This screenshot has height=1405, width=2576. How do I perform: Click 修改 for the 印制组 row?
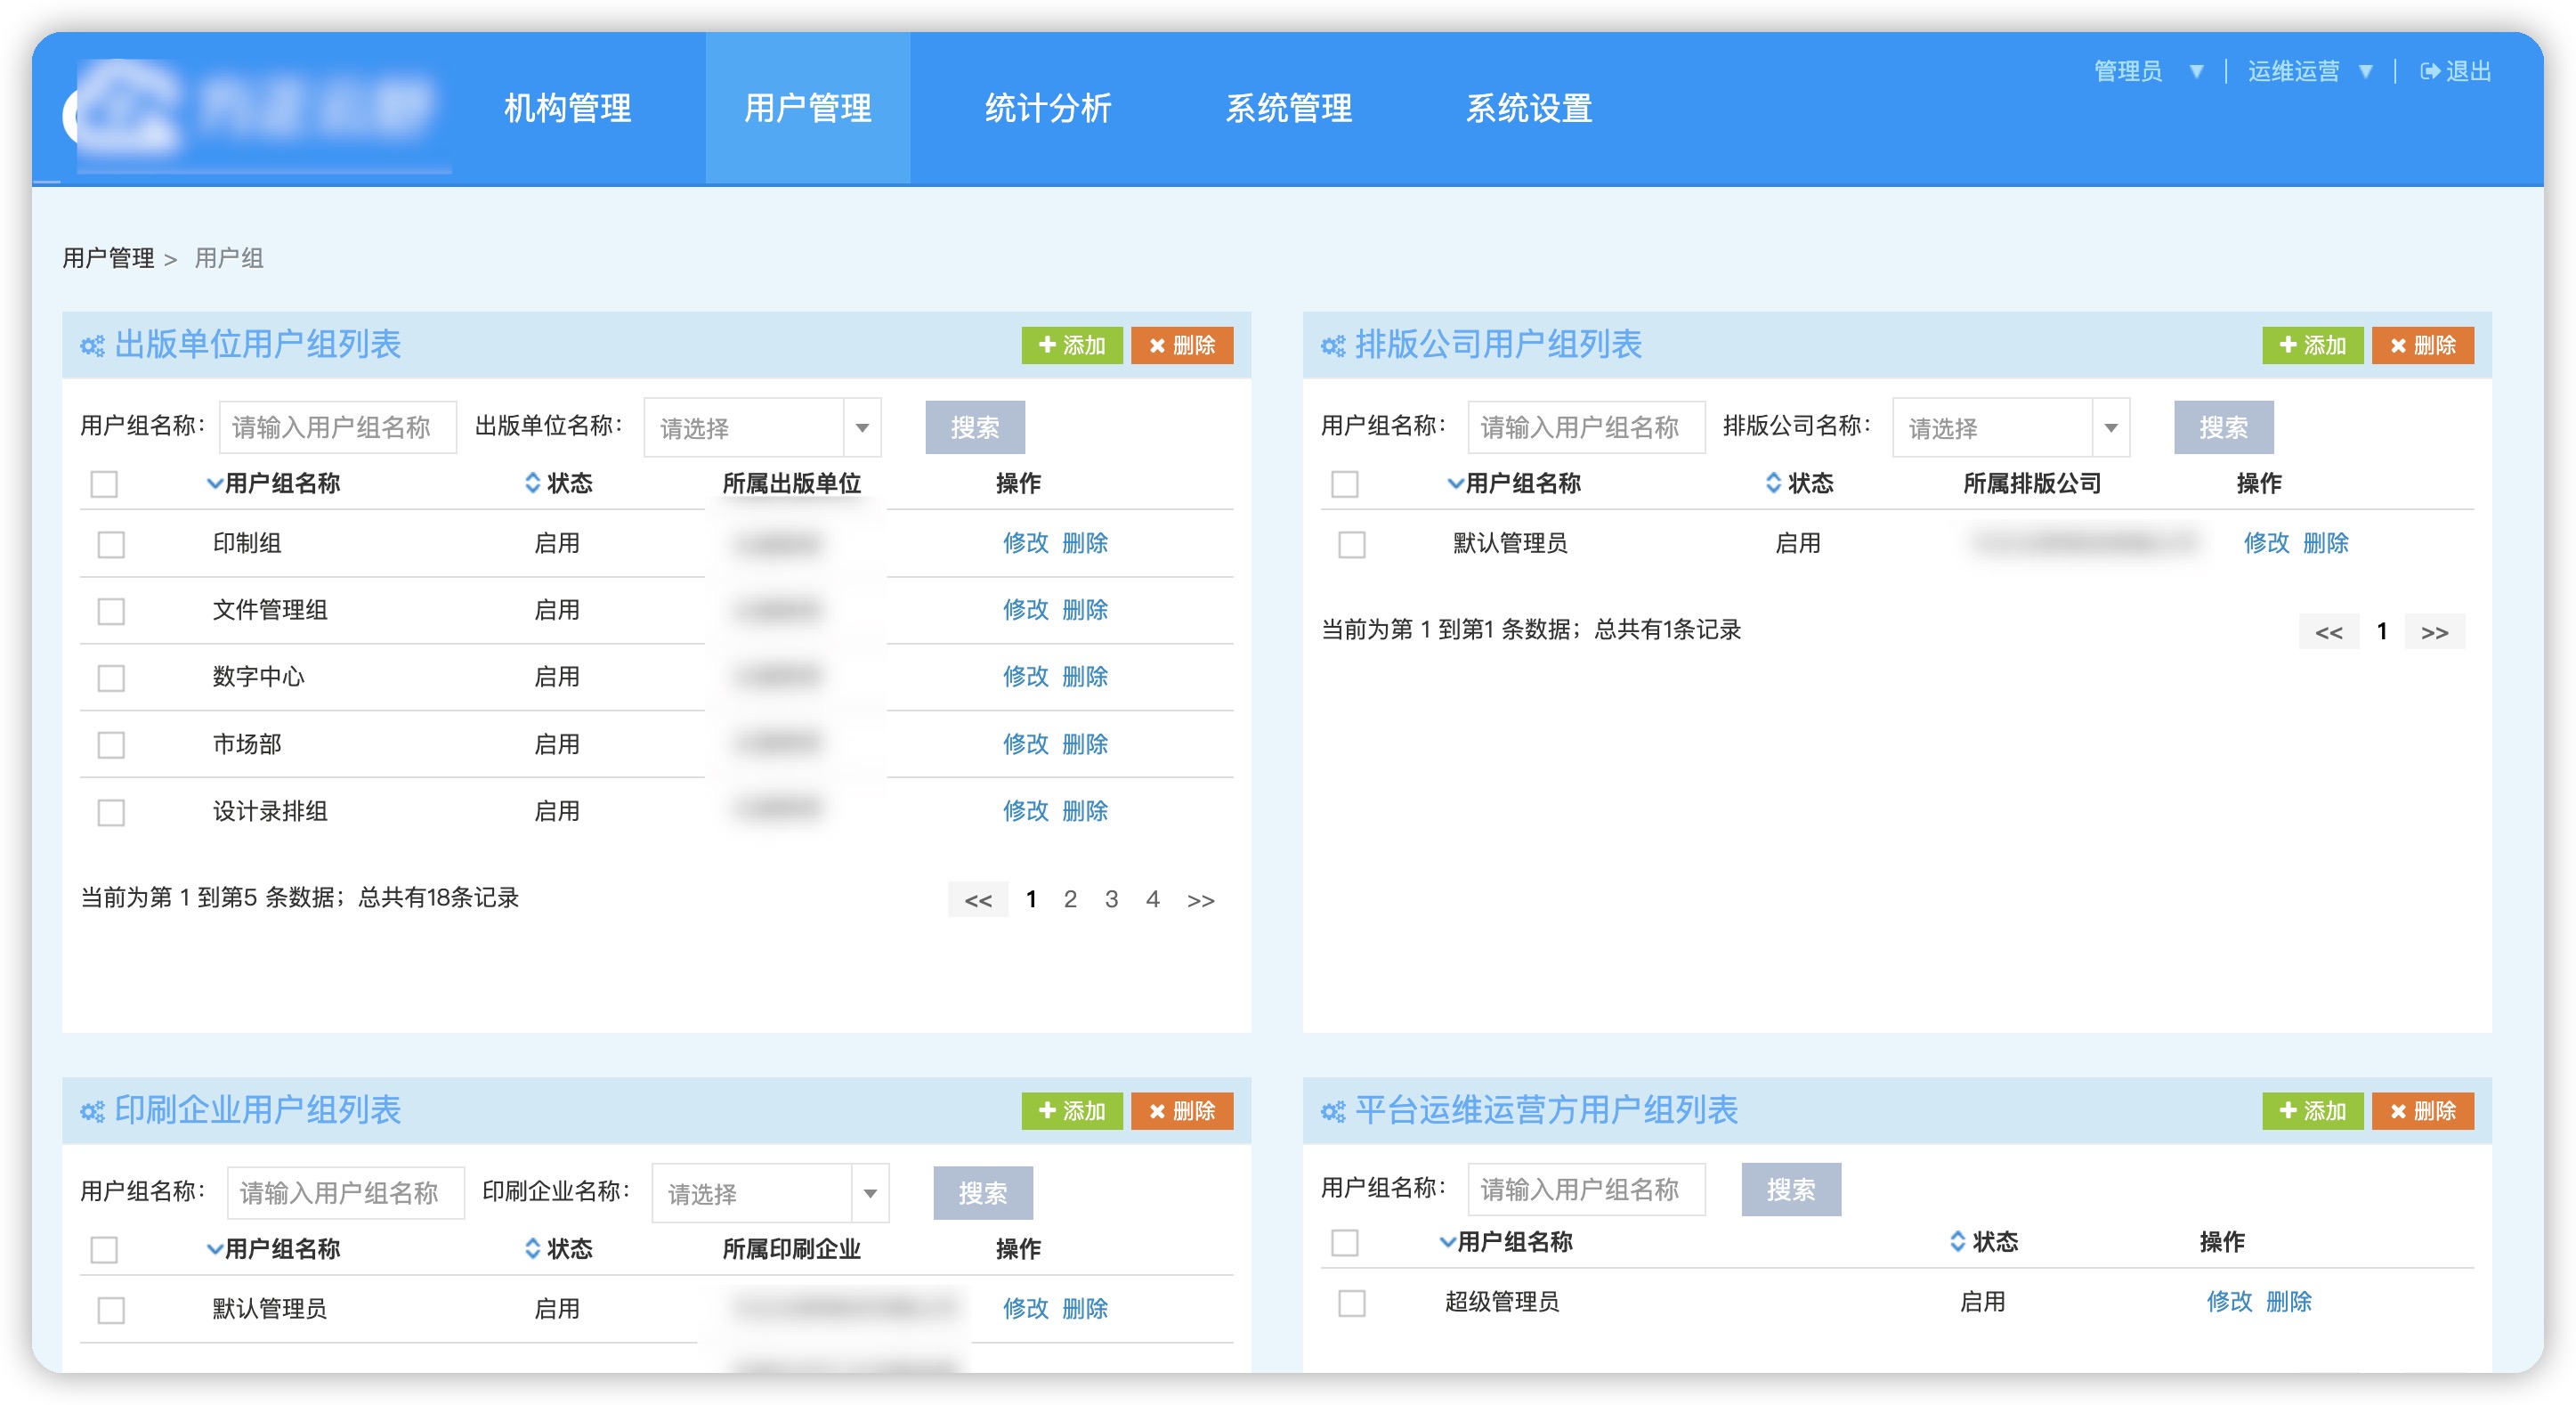pyautogui.click(x=1025, y=544)
